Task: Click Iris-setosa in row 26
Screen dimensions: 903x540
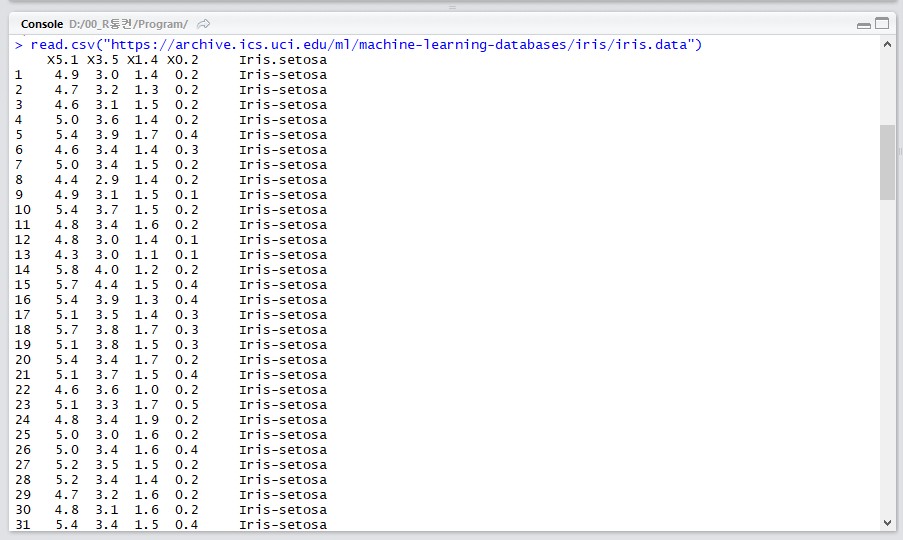Action: pyautogui.click(x=283, y=450)
